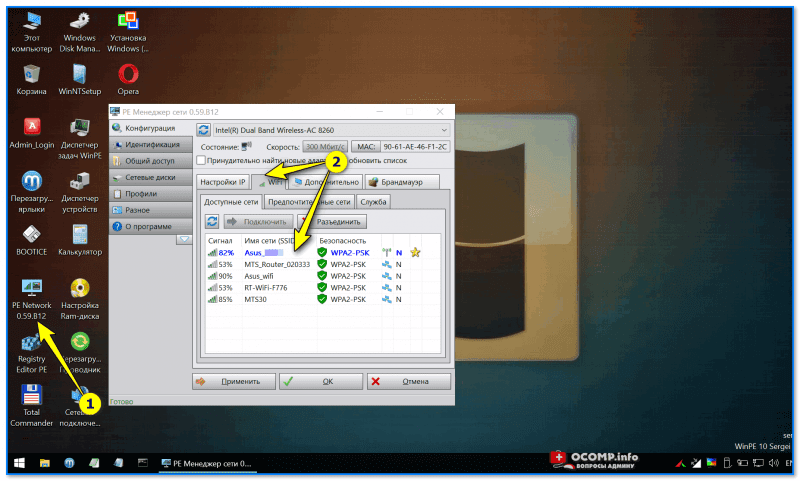
Task: Select Конфигурация in the sidebar
Action: [x=151, y=128]
